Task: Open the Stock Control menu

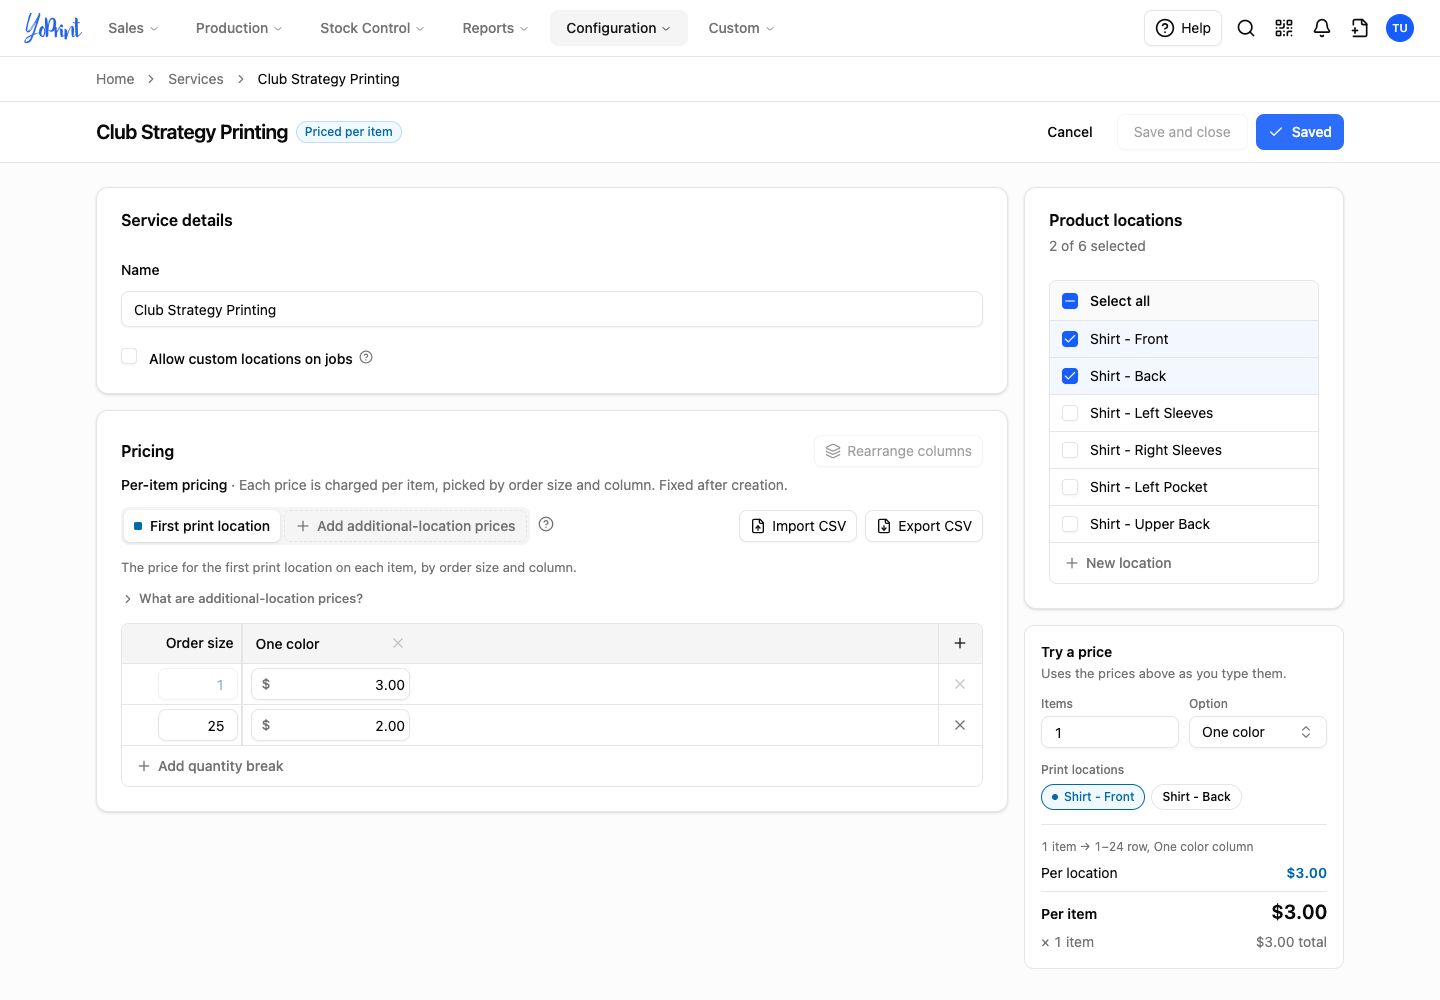Action: (372, 28)
